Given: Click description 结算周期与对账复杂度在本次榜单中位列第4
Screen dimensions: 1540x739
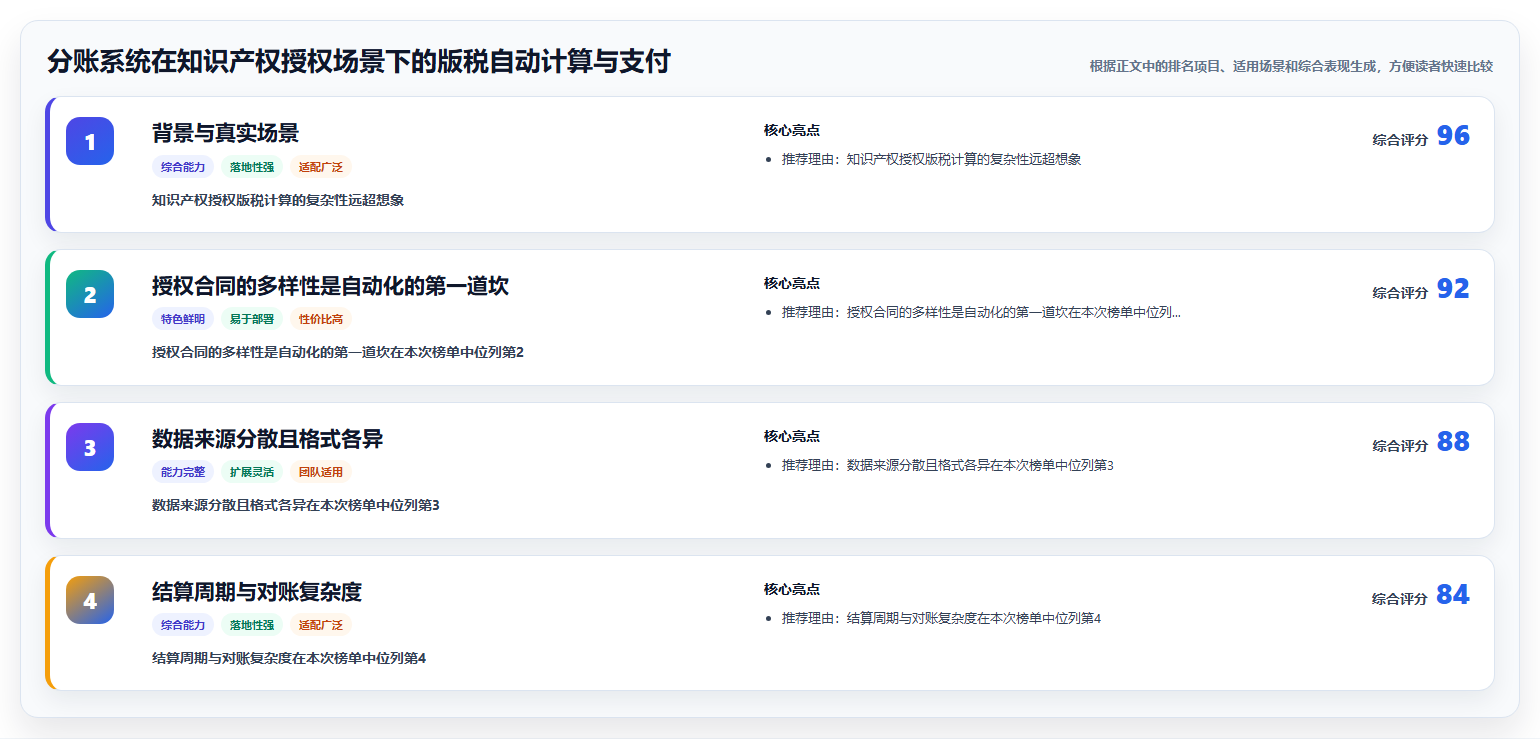Looking at the screenshot, I should 289,658.
